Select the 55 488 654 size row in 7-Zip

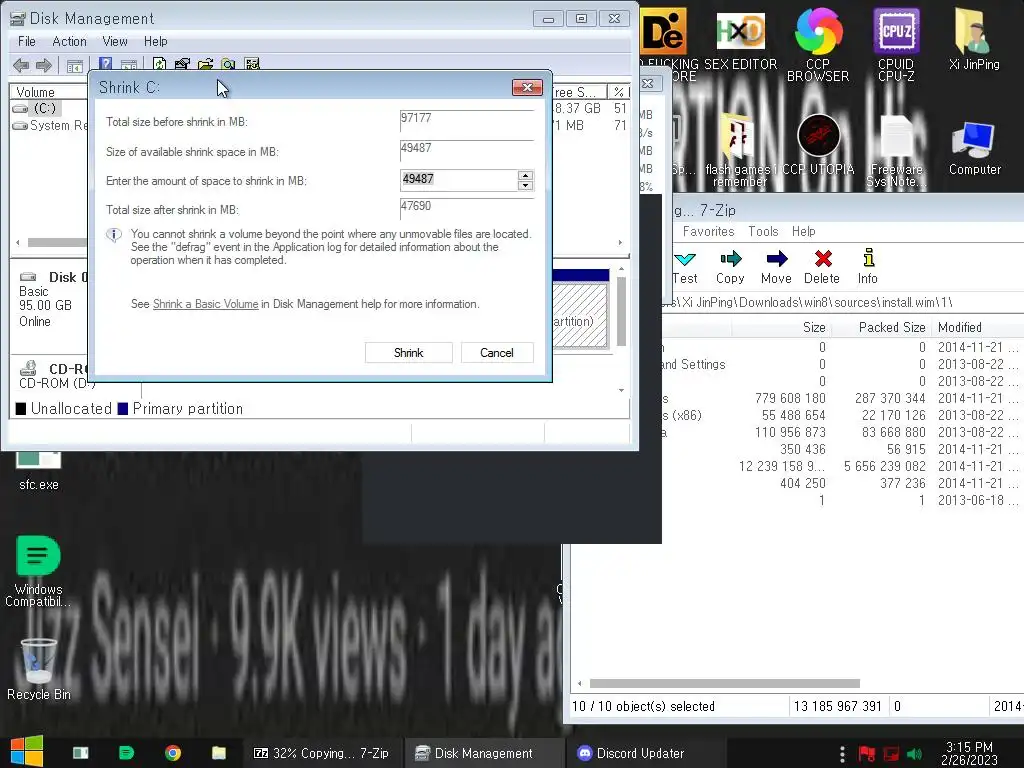click(842, 415)
